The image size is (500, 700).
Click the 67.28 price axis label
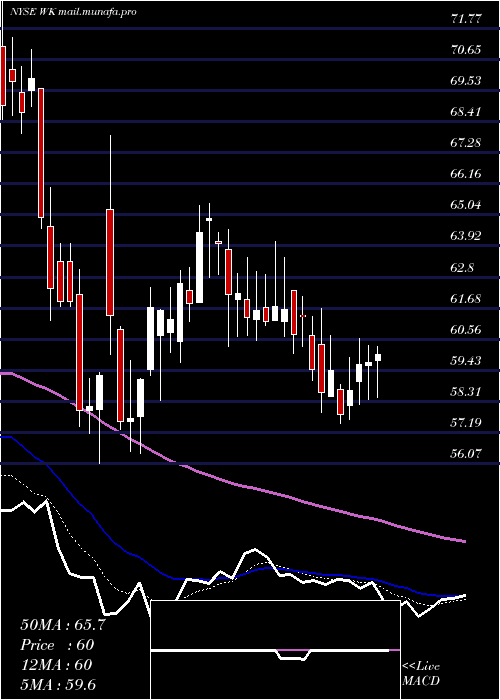click(466, 143)
